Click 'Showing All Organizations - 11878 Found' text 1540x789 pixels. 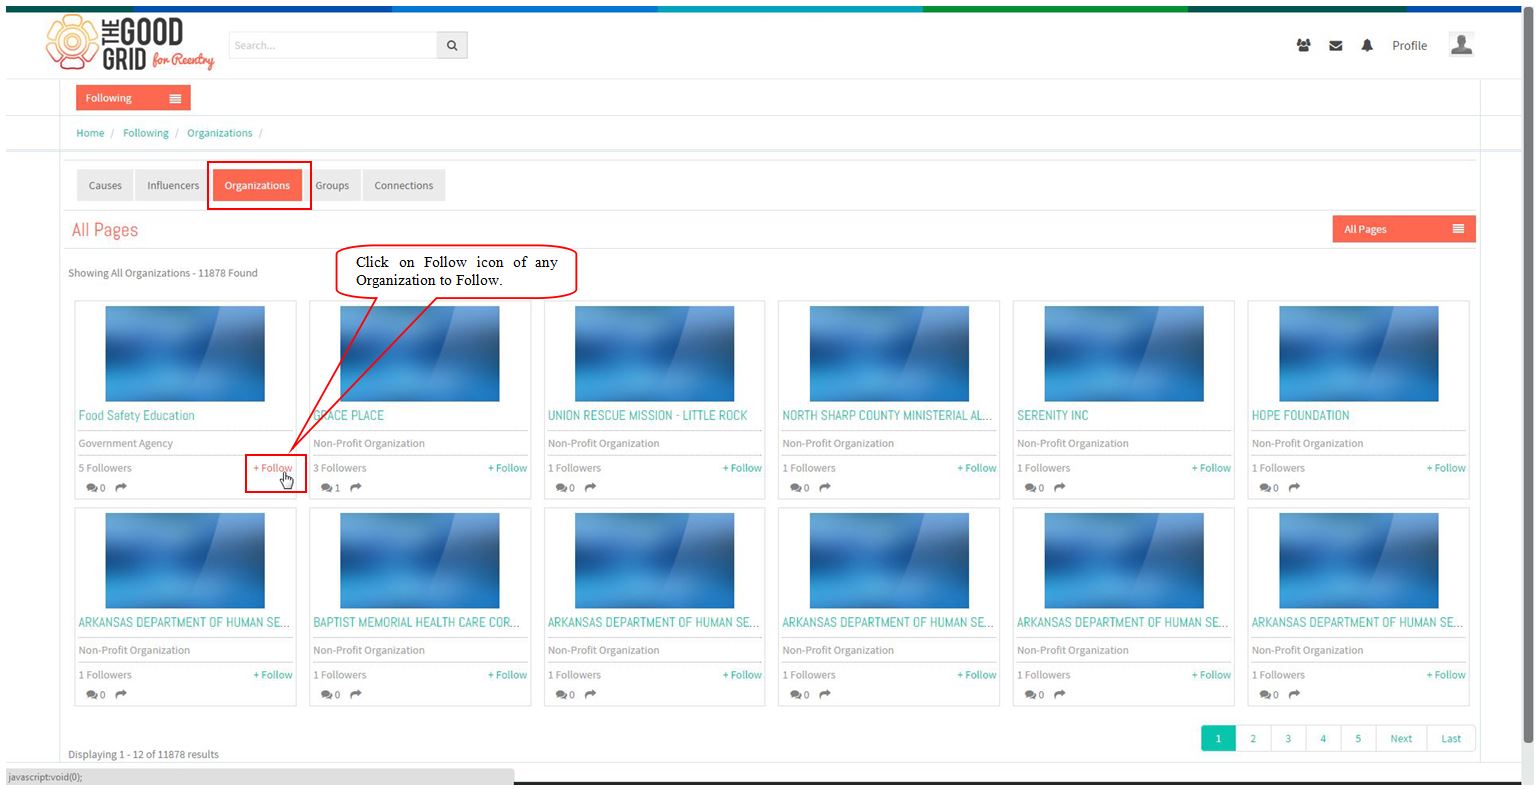[x=163, y=273]
